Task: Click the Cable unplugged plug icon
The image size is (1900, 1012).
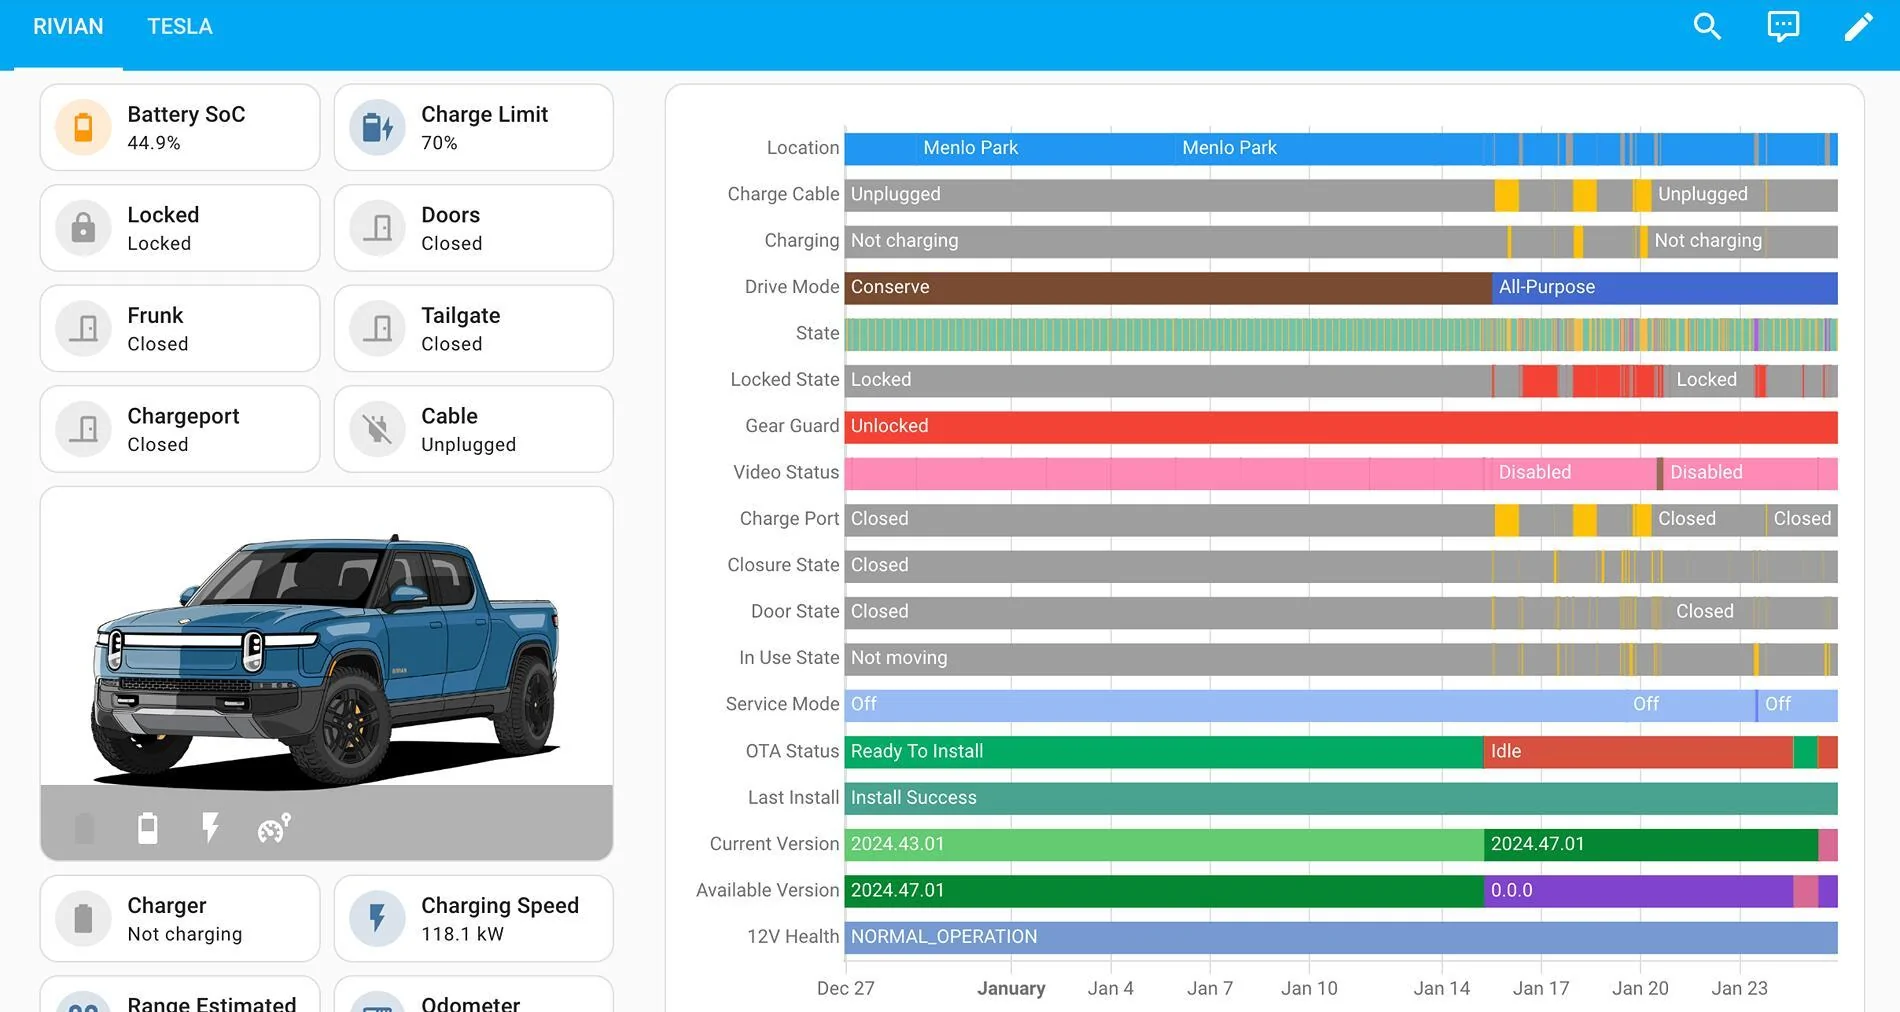Action: [377, 429]
